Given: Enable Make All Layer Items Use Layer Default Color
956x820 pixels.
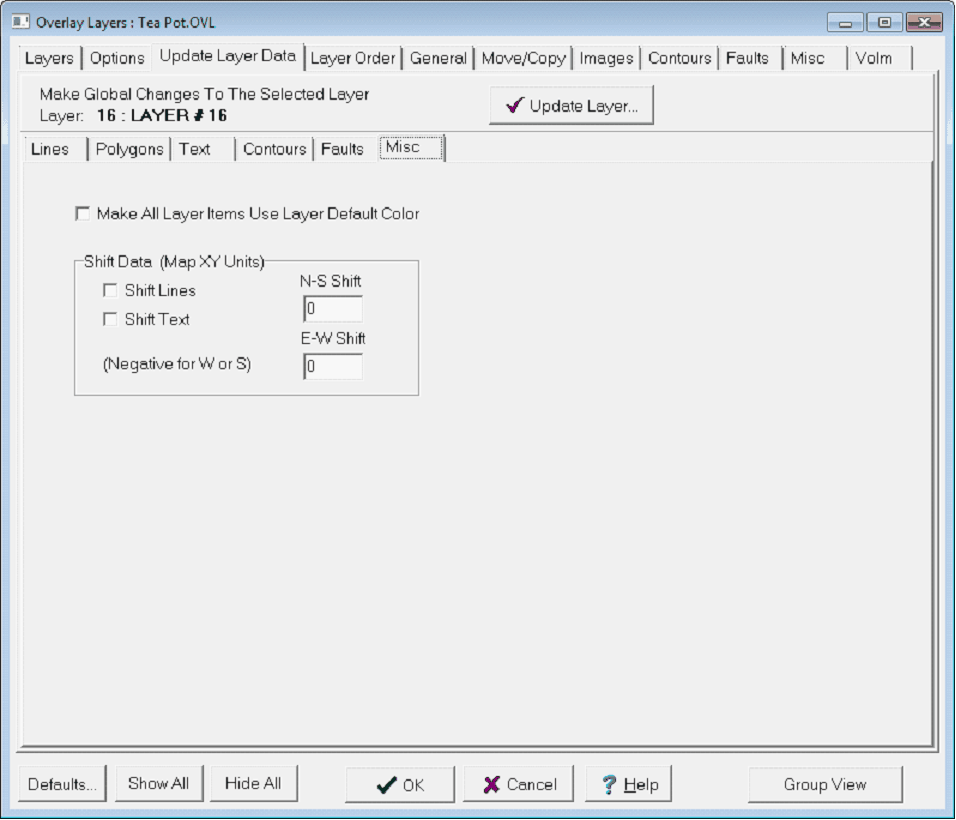Looking at the screenshot, I should click(82, 213).
